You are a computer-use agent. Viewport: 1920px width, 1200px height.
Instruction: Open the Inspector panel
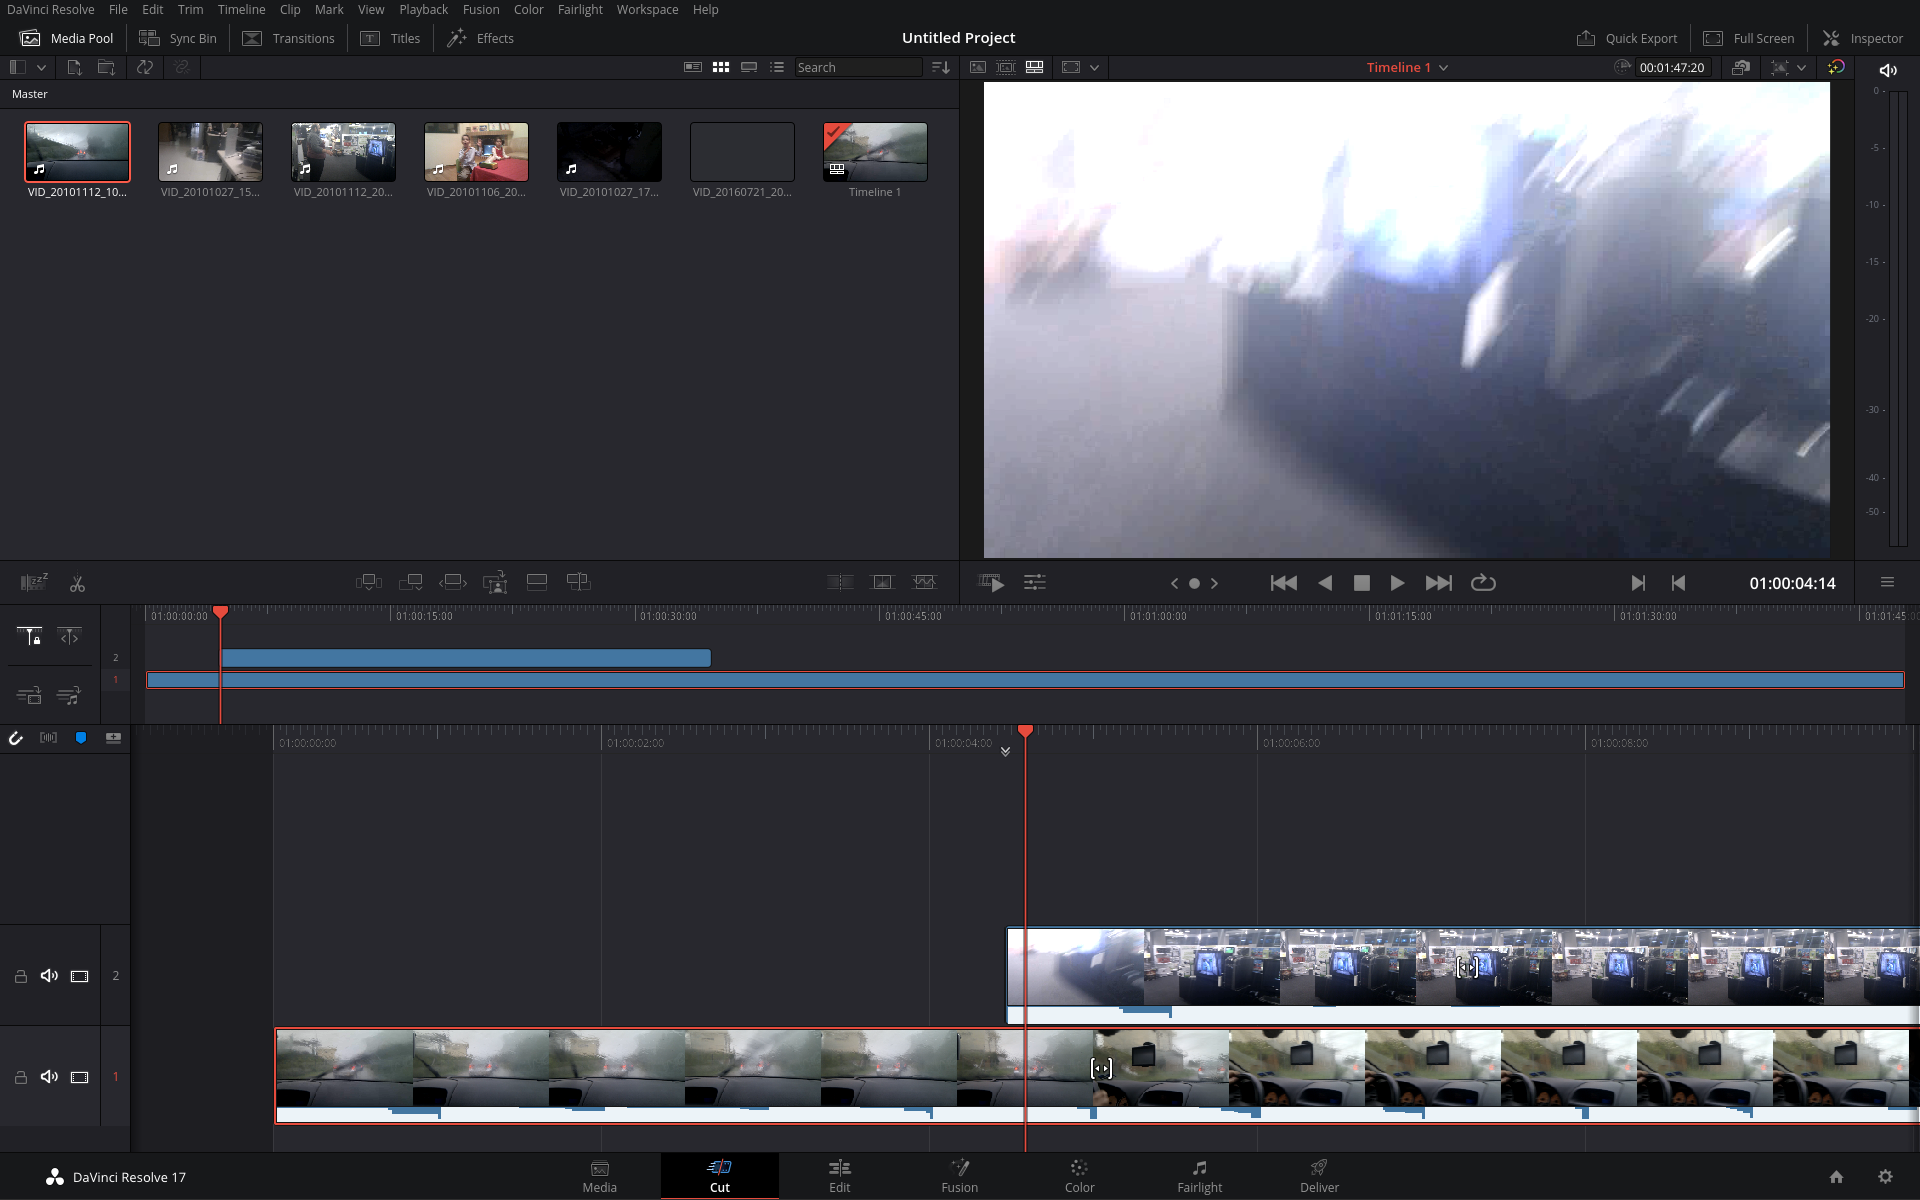(1862, 38)
